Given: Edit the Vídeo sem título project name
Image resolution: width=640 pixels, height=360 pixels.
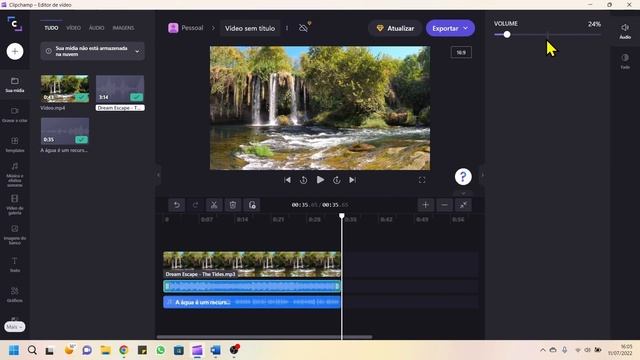Looking at the screenshot, I should click(250, 28).
